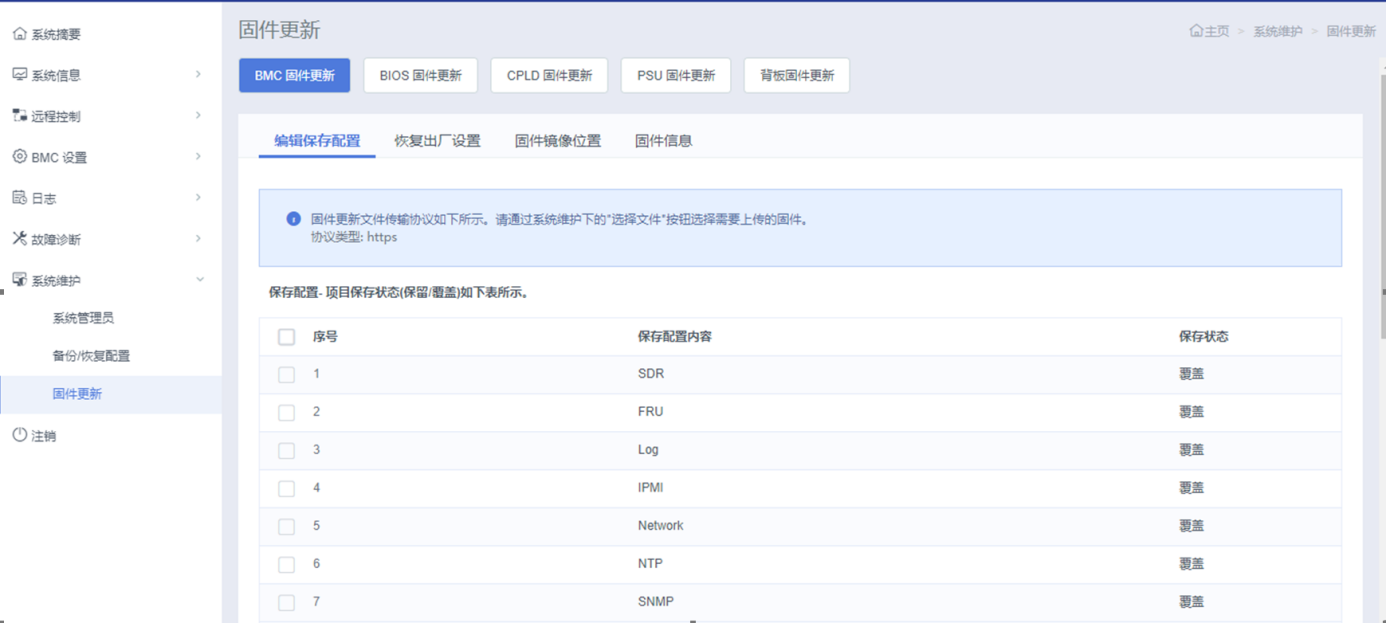Expand the 系统信息 menu chevron
Screen dimensions: 1386x623
[x=198, y=74]
